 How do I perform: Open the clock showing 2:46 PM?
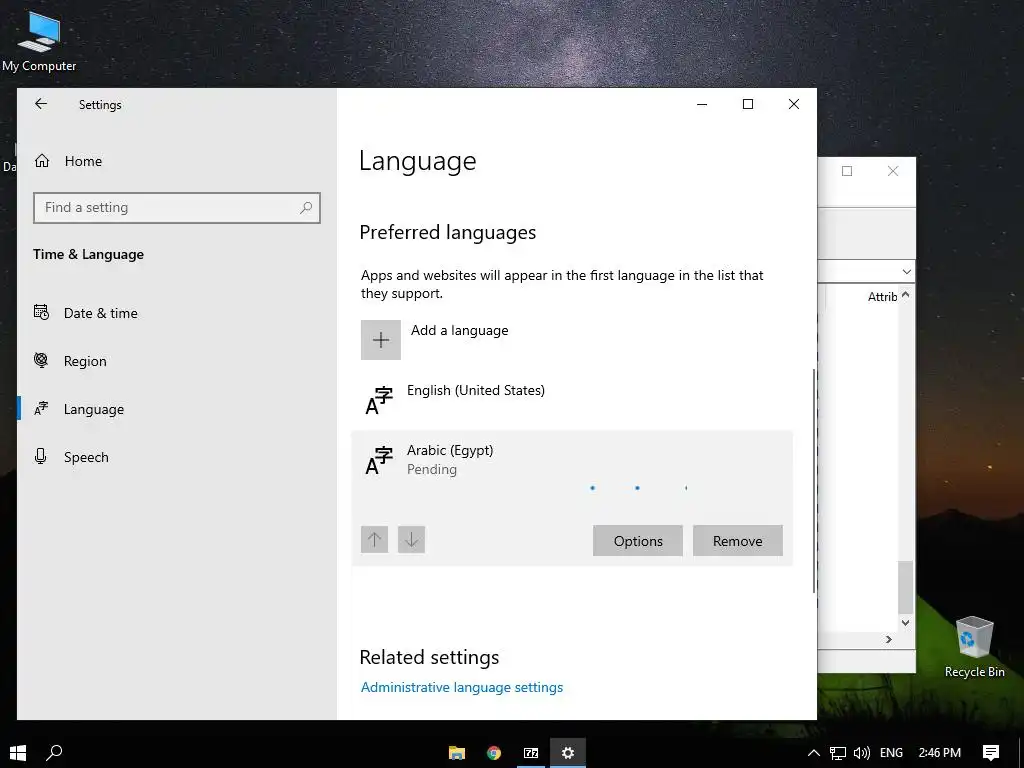coord(939,753)
